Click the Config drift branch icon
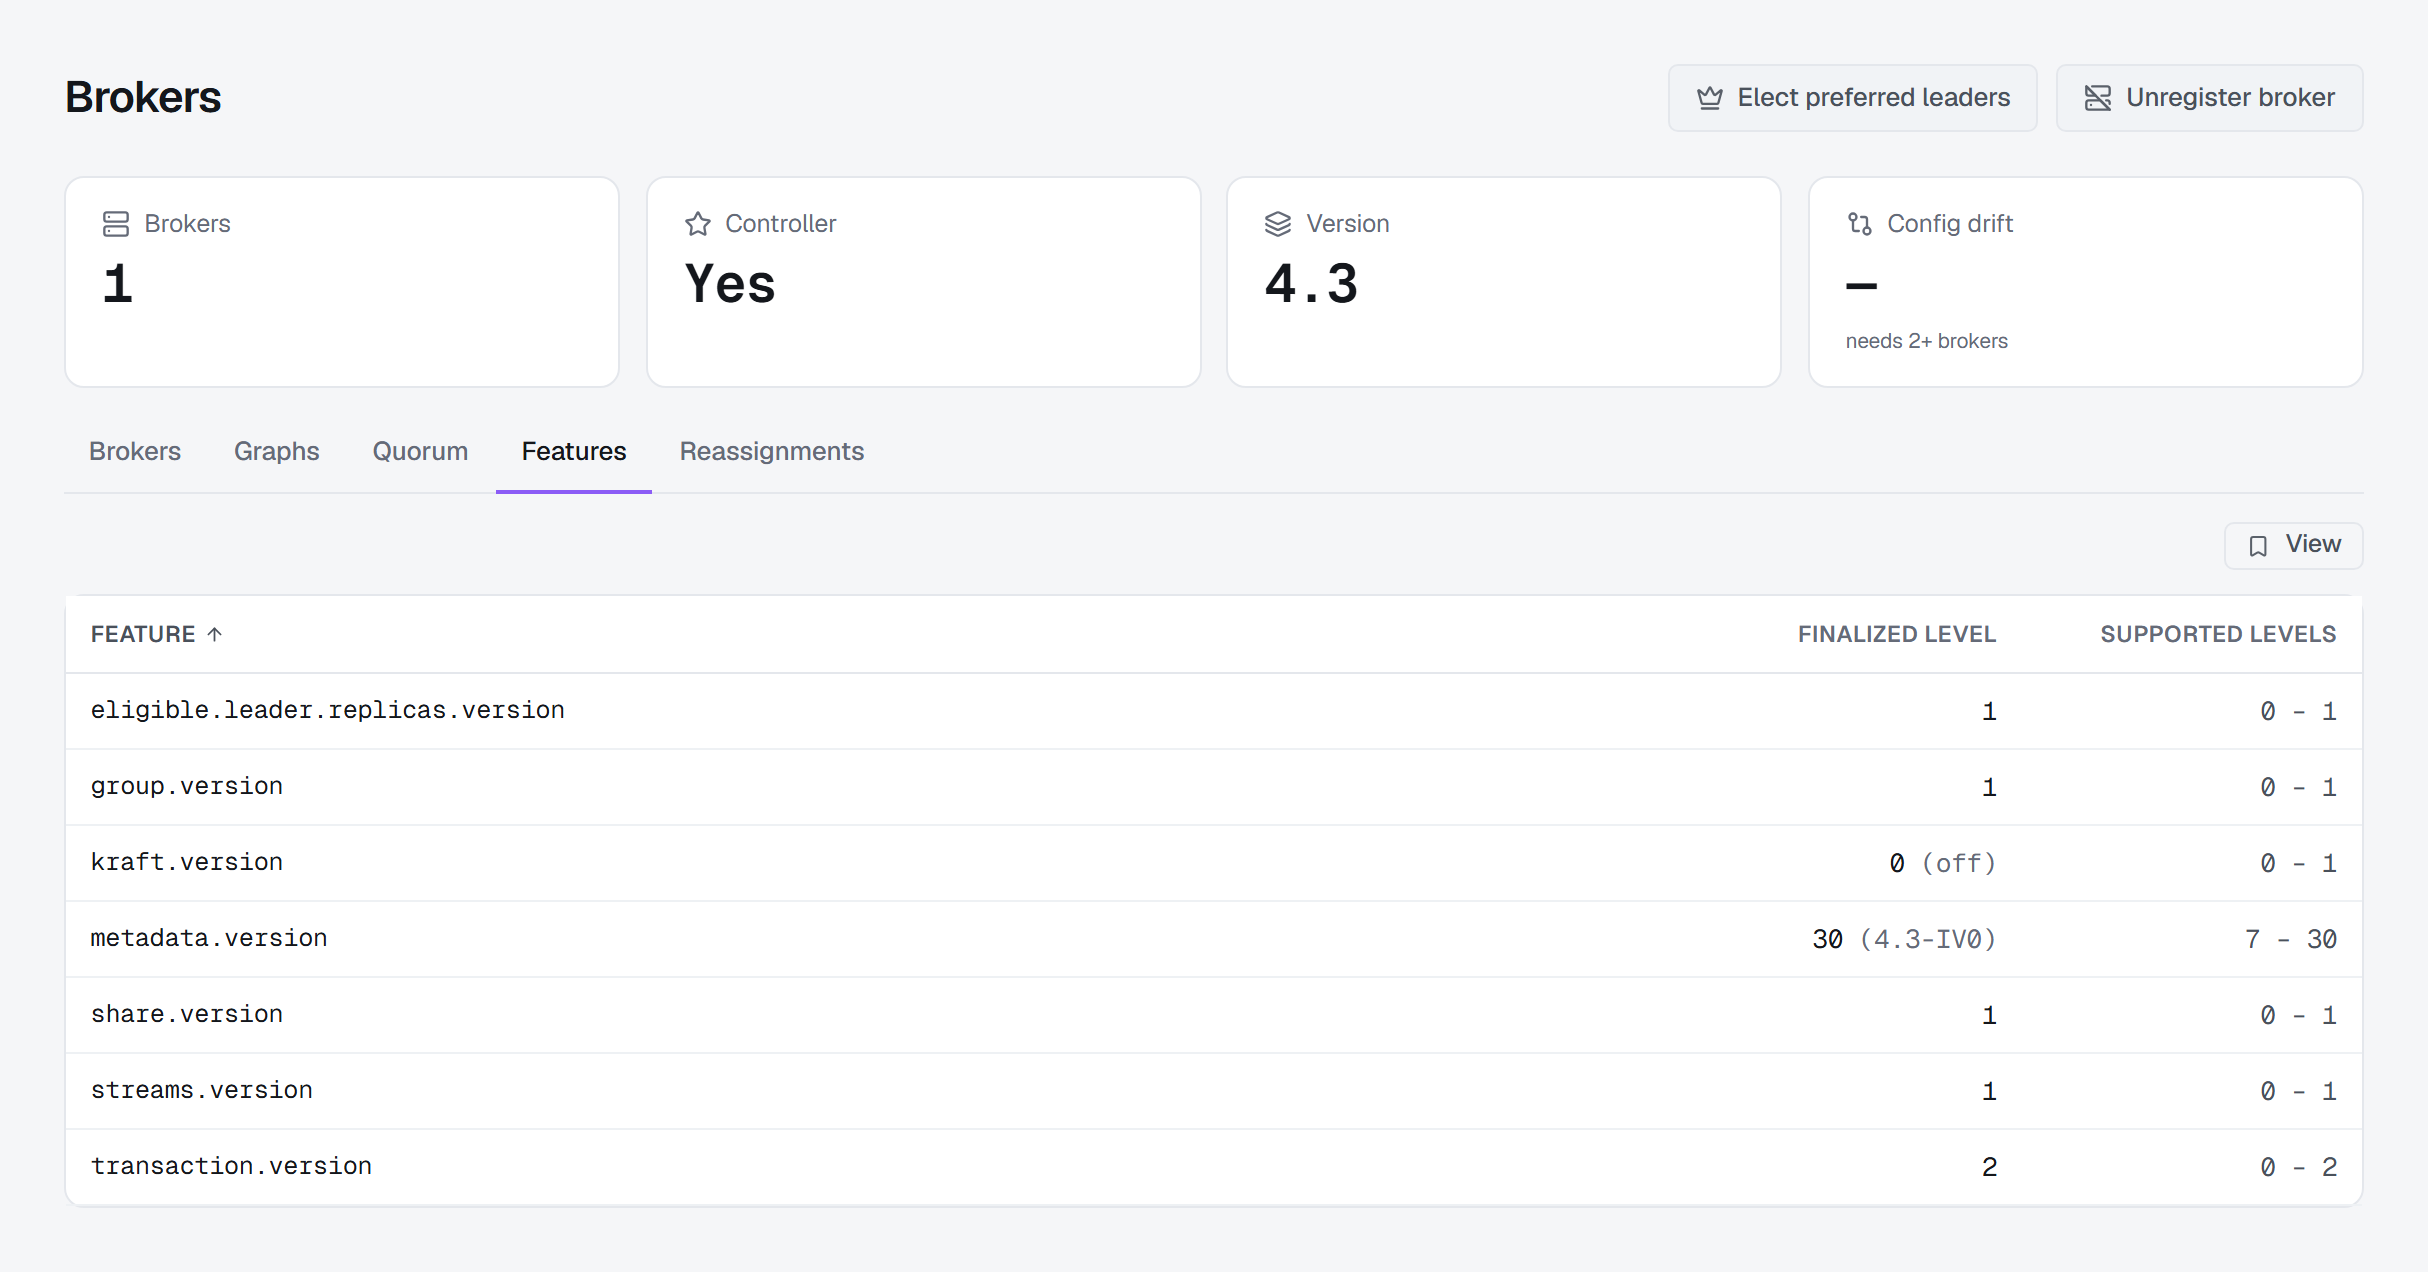This screenshot has width=2428, height=1272. coord(1859,224)
